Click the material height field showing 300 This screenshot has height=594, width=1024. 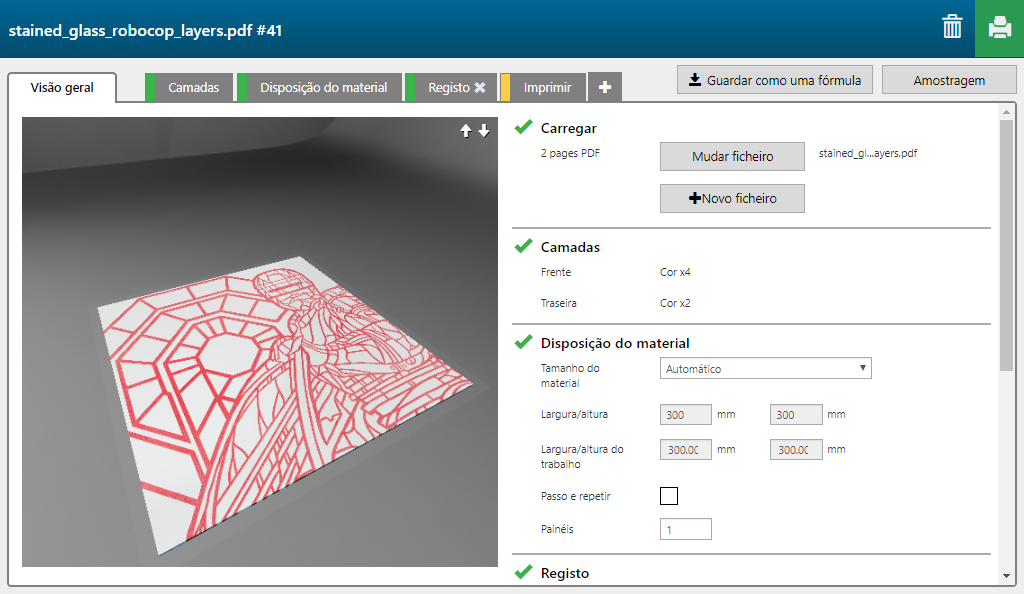pos(796,414)
